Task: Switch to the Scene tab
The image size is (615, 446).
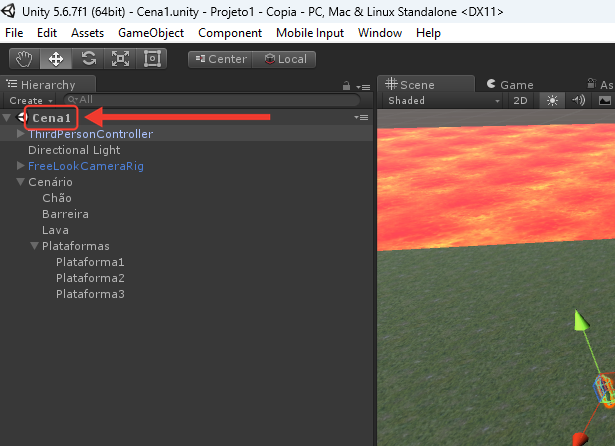Action: [426, 85]
